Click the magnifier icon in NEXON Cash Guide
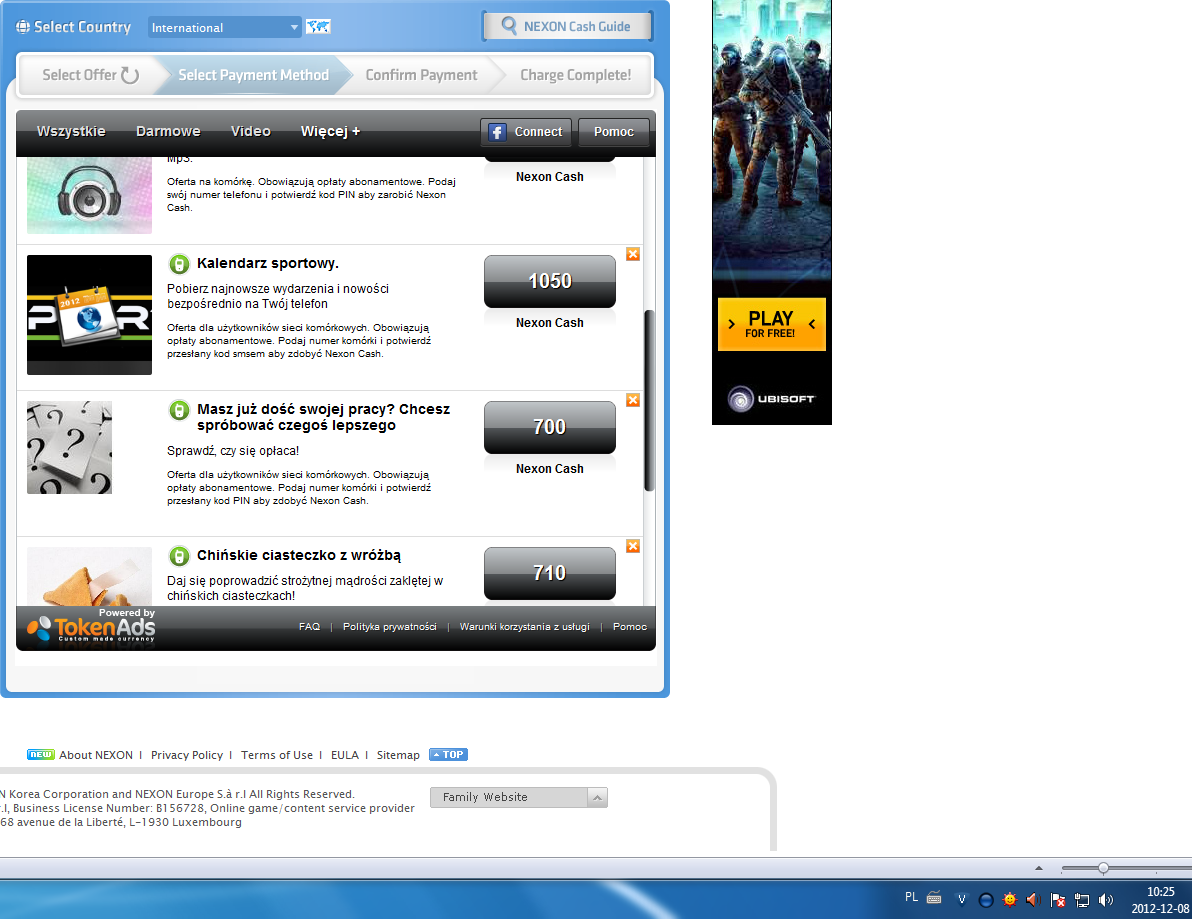This screenshot has height=919, width=1192. [509, 26]
